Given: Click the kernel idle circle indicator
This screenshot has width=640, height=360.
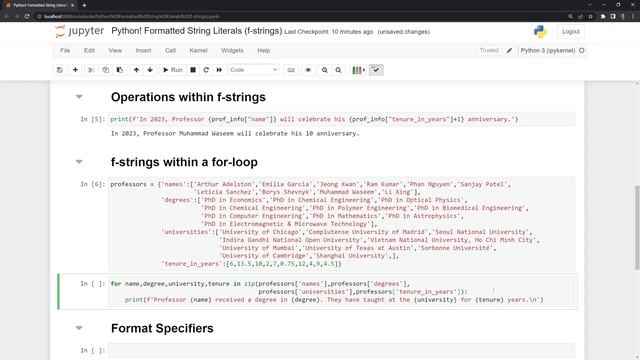Looking at the screenshot, I should 582,51.
